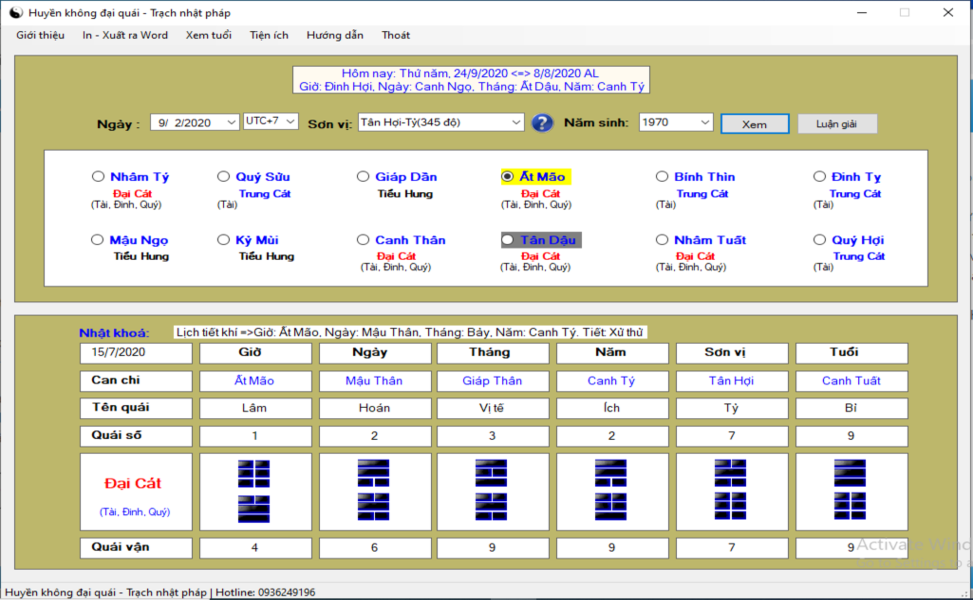Click the Quái vận label cell
The image size is (973, 600).
click(x=136, y=547)
